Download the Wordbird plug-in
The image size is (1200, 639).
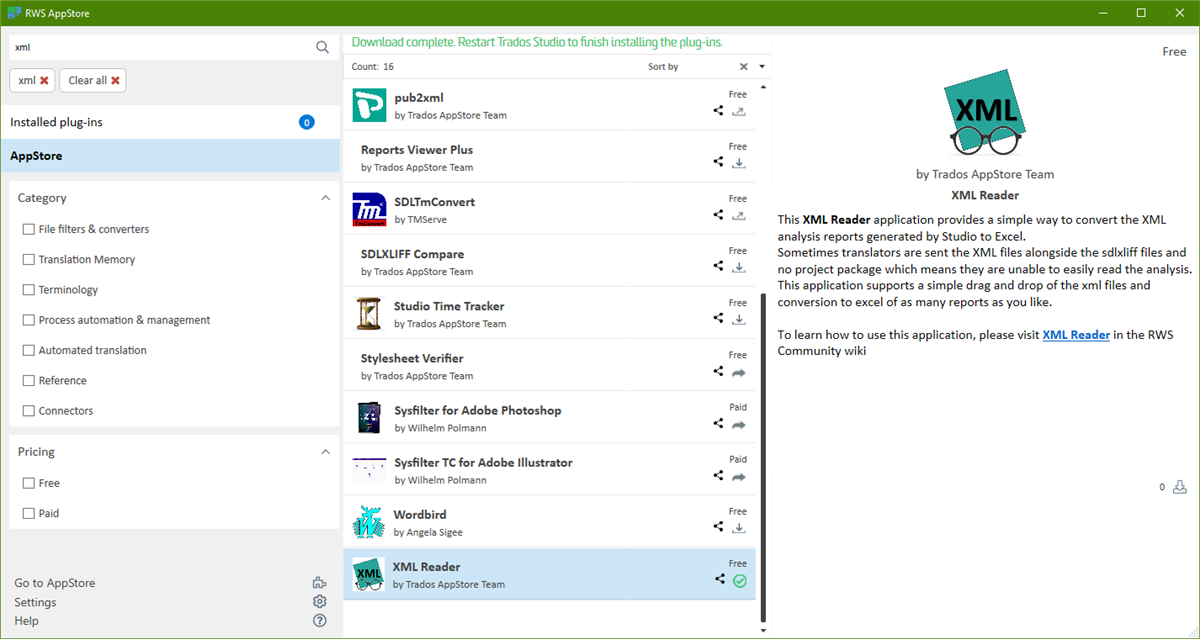pyautogui.click(x=739, y=527)
